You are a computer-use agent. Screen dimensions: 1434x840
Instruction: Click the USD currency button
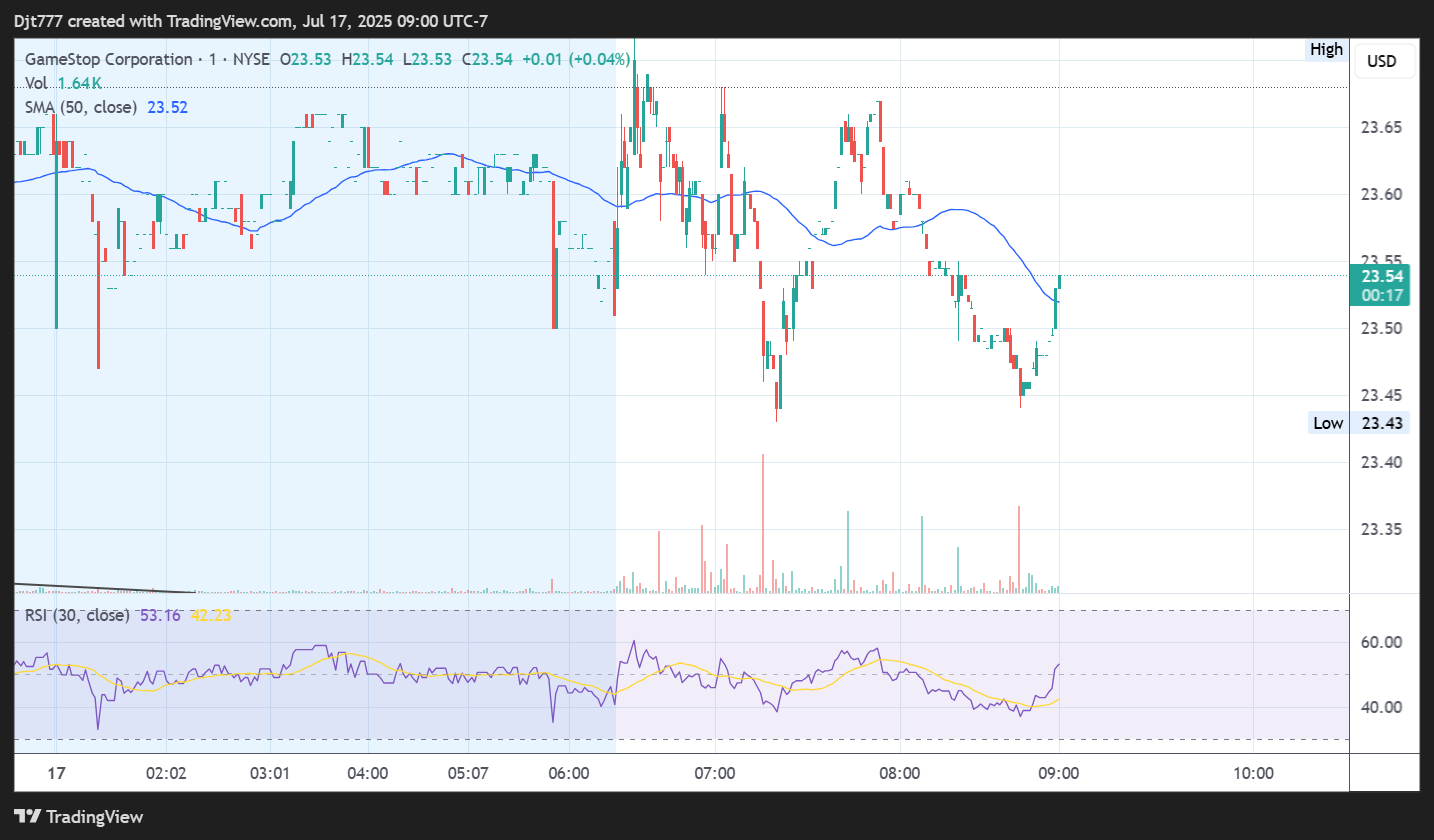click(1382, 61)
